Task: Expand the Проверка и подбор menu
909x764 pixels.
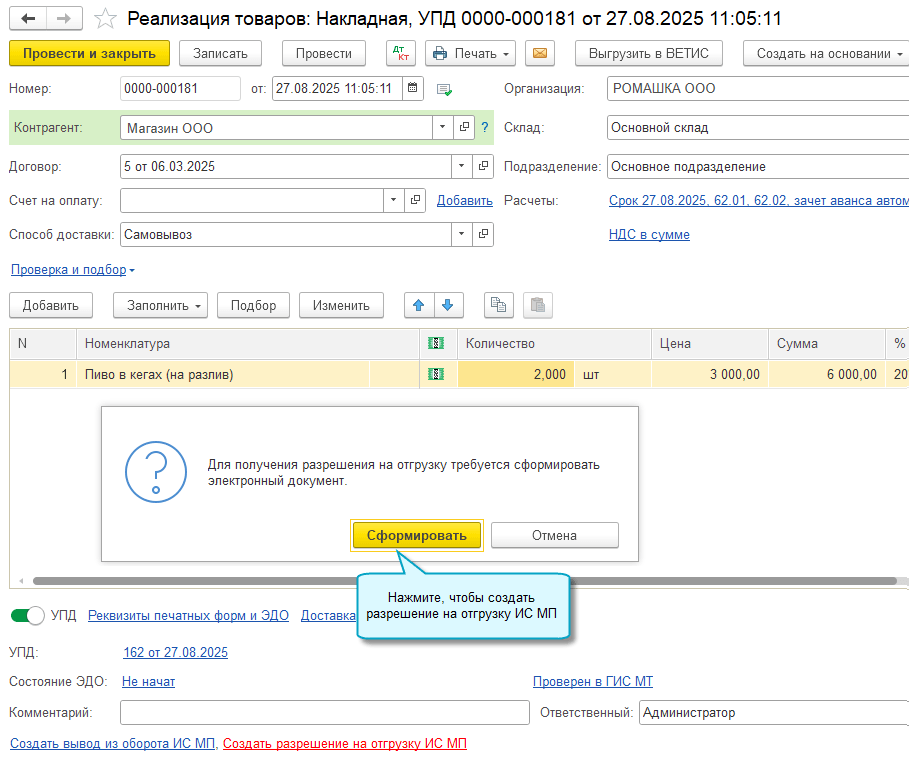Action: pyautogui.click(x=72, y=270)
